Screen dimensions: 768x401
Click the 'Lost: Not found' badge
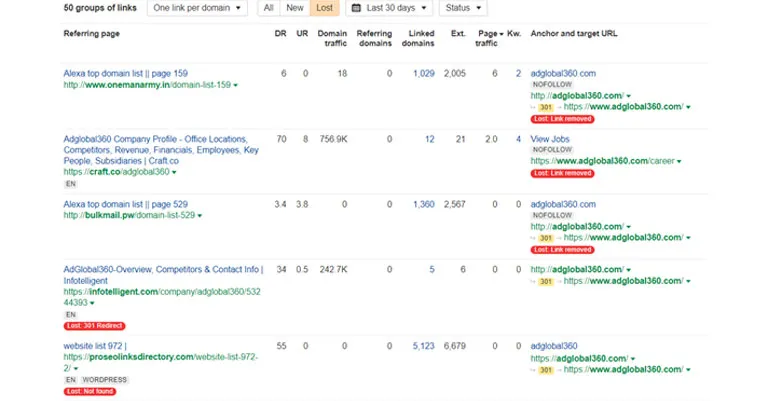[90, 391]
